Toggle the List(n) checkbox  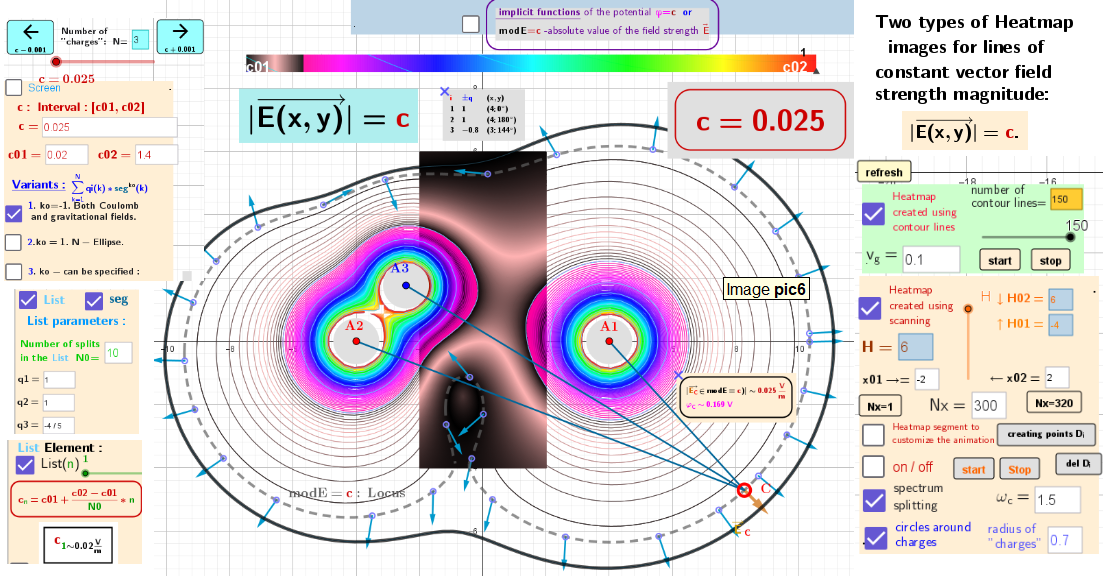pyautogui.click(x=25, y=465)
